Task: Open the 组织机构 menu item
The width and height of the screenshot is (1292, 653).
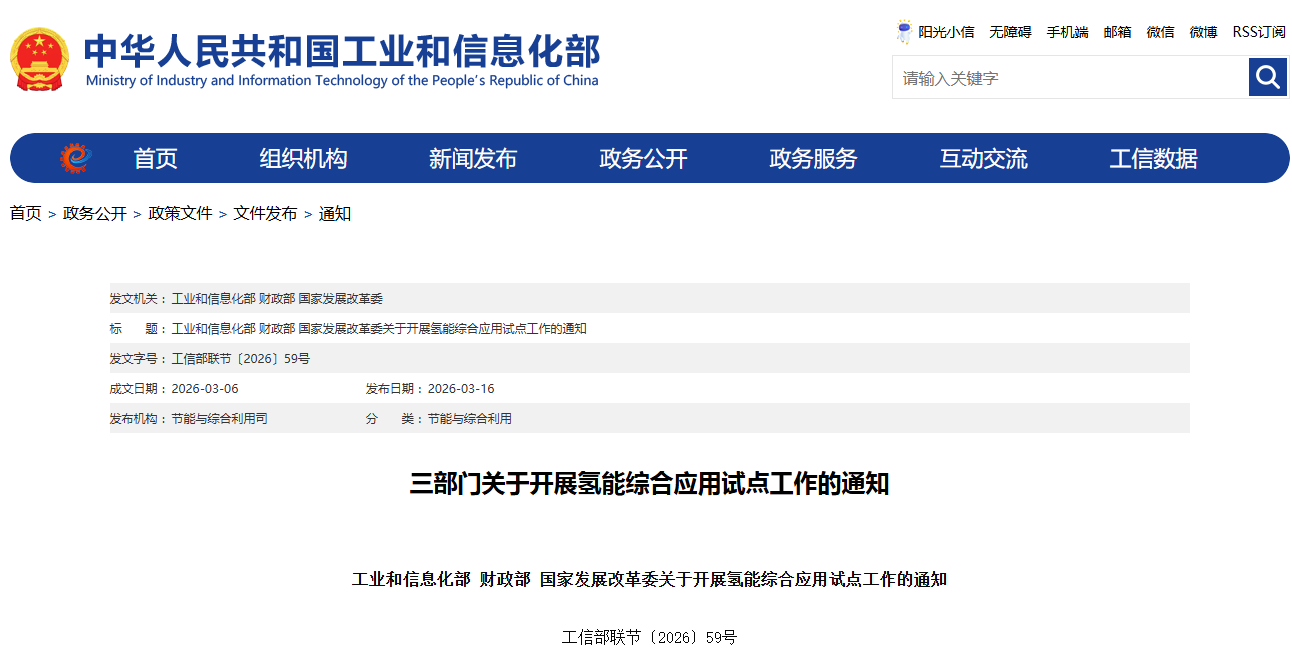Action: (303, 158)
